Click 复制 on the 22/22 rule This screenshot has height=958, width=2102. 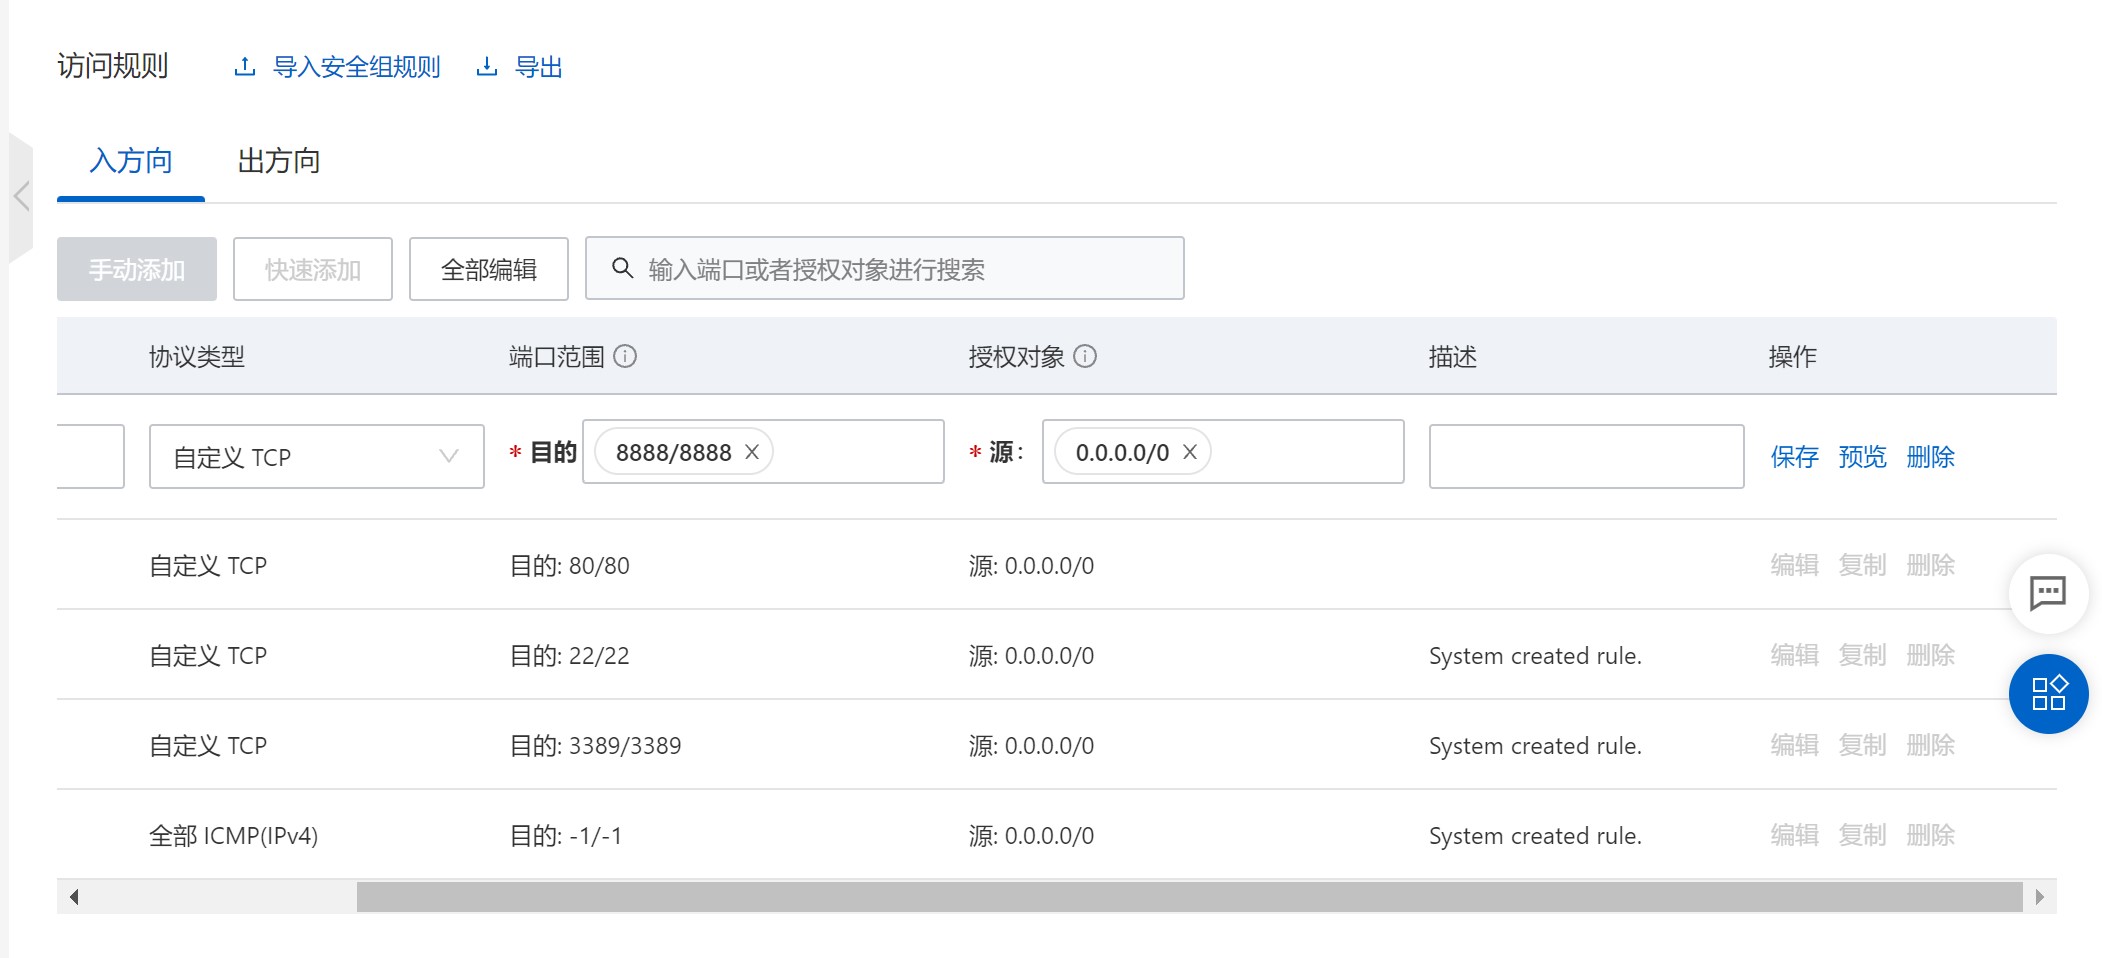click(1863, 655)
